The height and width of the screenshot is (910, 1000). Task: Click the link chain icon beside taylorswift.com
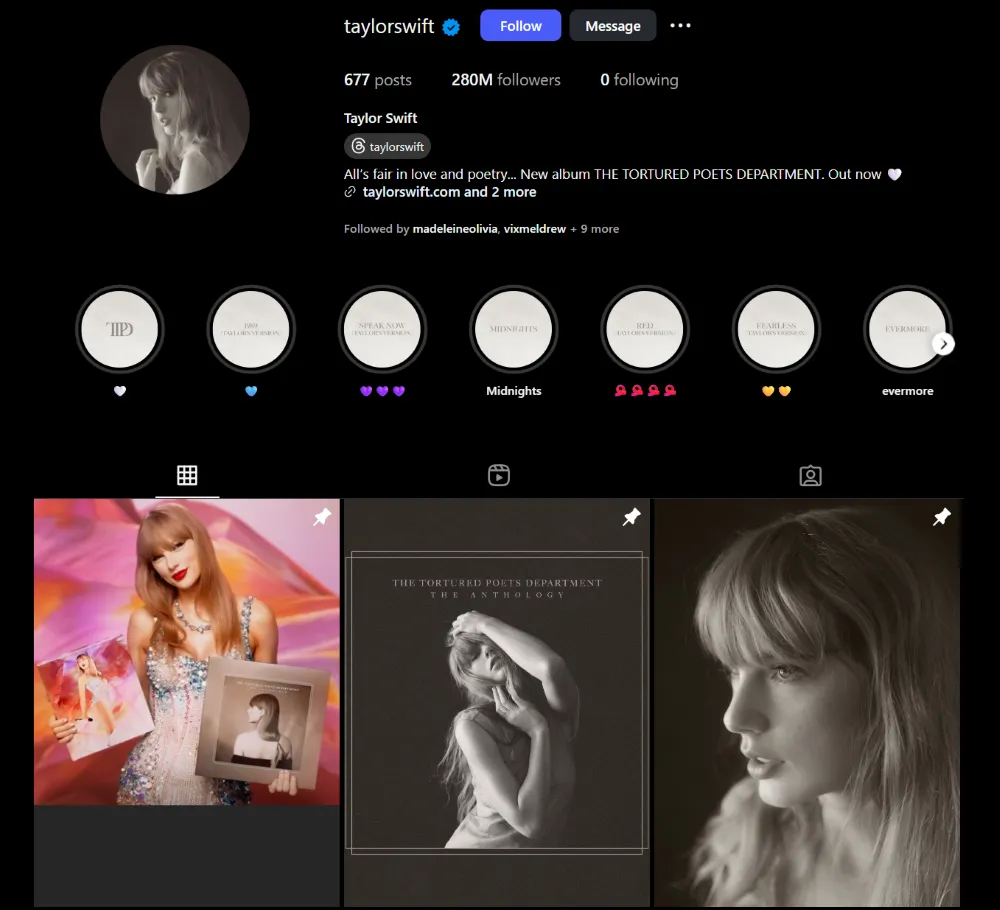(x=349, y=192)
